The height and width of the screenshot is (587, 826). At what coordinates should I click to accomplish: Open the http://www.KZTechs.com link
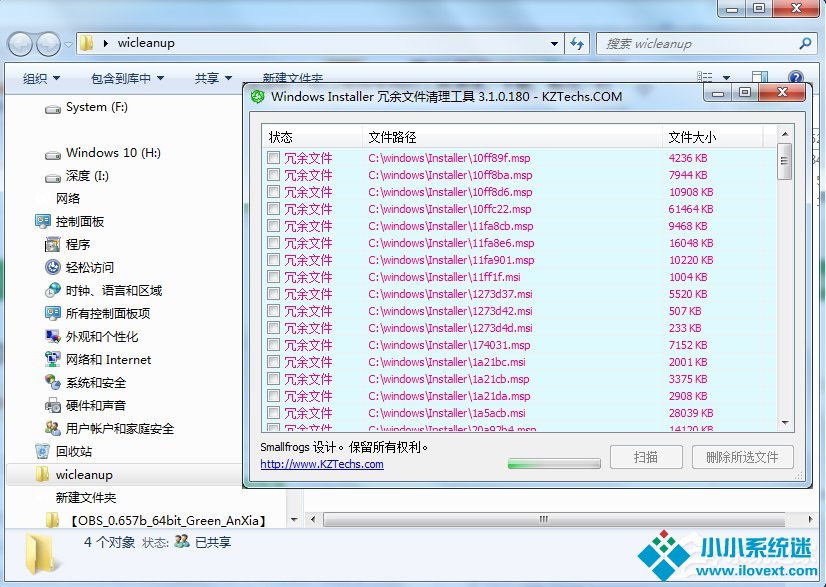(x=322, y=464)
